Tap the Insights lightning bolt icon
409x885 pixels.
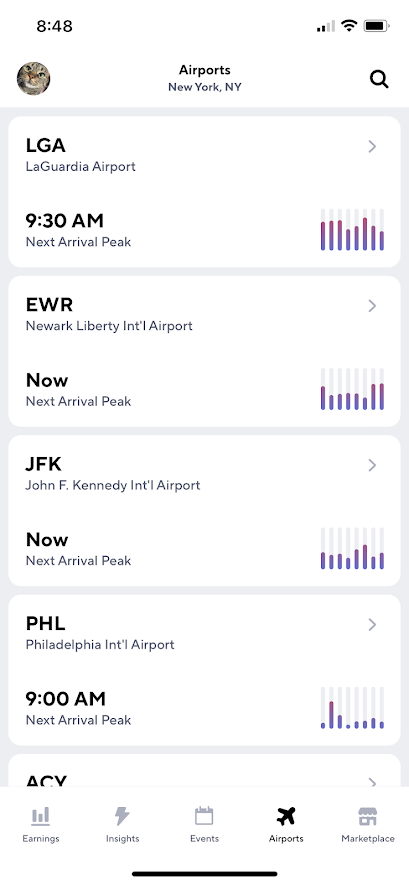point(122,816)
